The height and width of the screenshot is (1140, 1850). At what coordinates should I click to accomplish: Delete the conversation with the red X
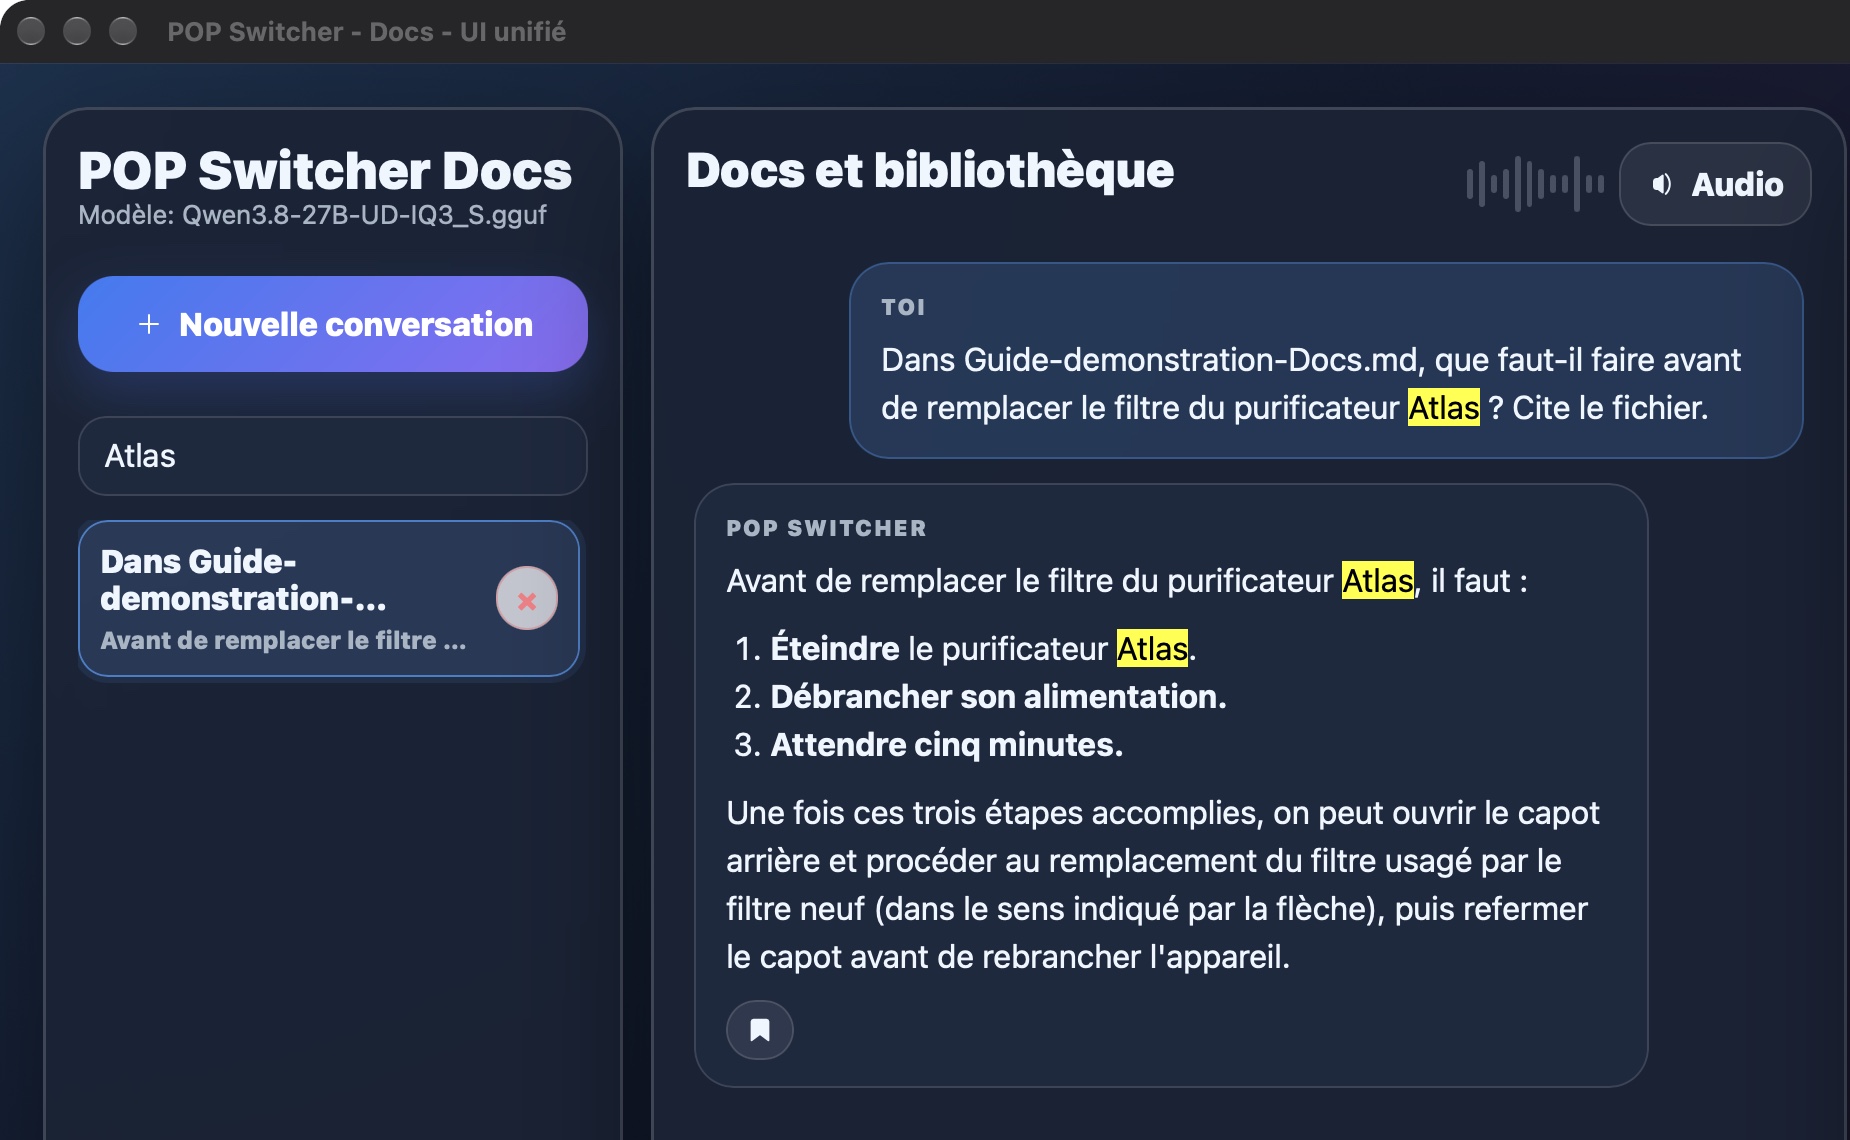tap(527, 599)
